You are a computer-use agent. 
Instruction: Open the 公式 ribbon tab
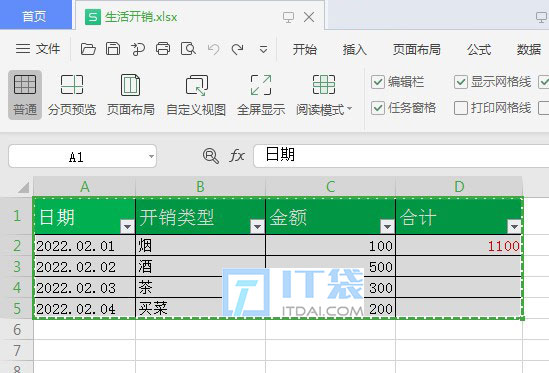point(479,49)
